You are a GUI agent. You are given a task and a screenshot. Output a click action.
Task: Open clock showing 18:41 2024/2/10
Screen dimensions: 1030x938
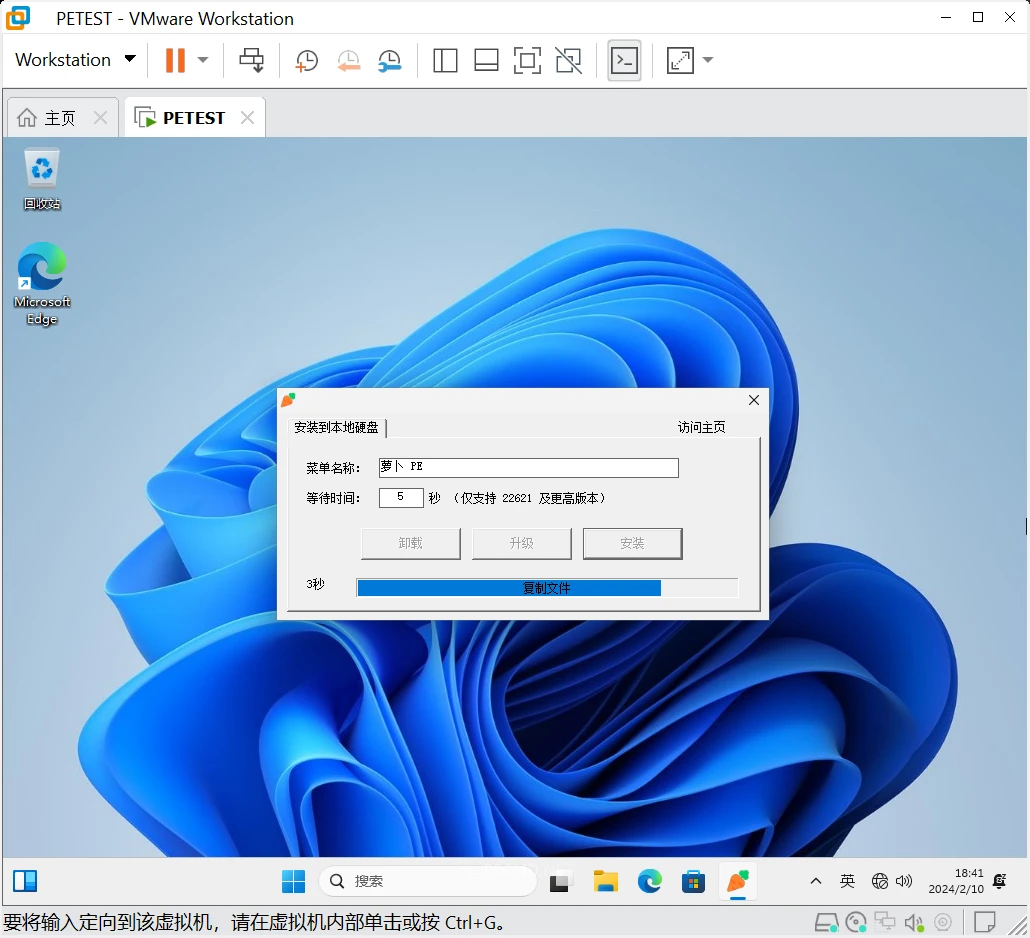point(956,881)
